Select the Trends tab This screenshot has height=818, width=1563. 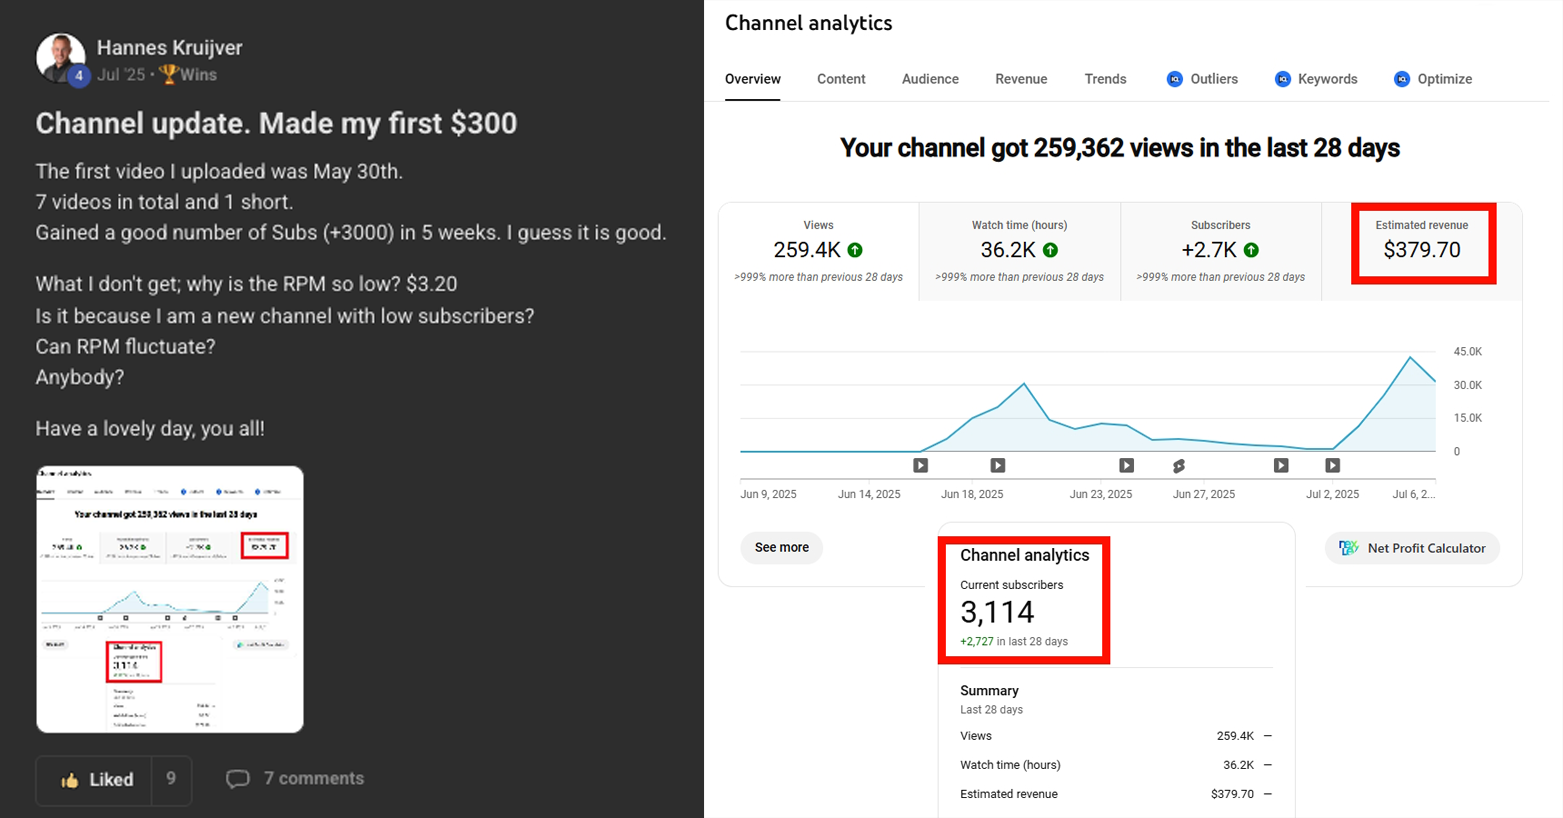coord(1105,79)
